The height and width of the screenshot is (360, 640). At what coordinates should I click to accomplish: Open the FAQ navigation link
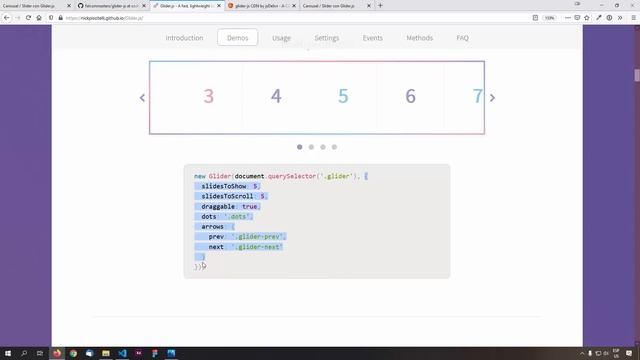pos(462,38)
